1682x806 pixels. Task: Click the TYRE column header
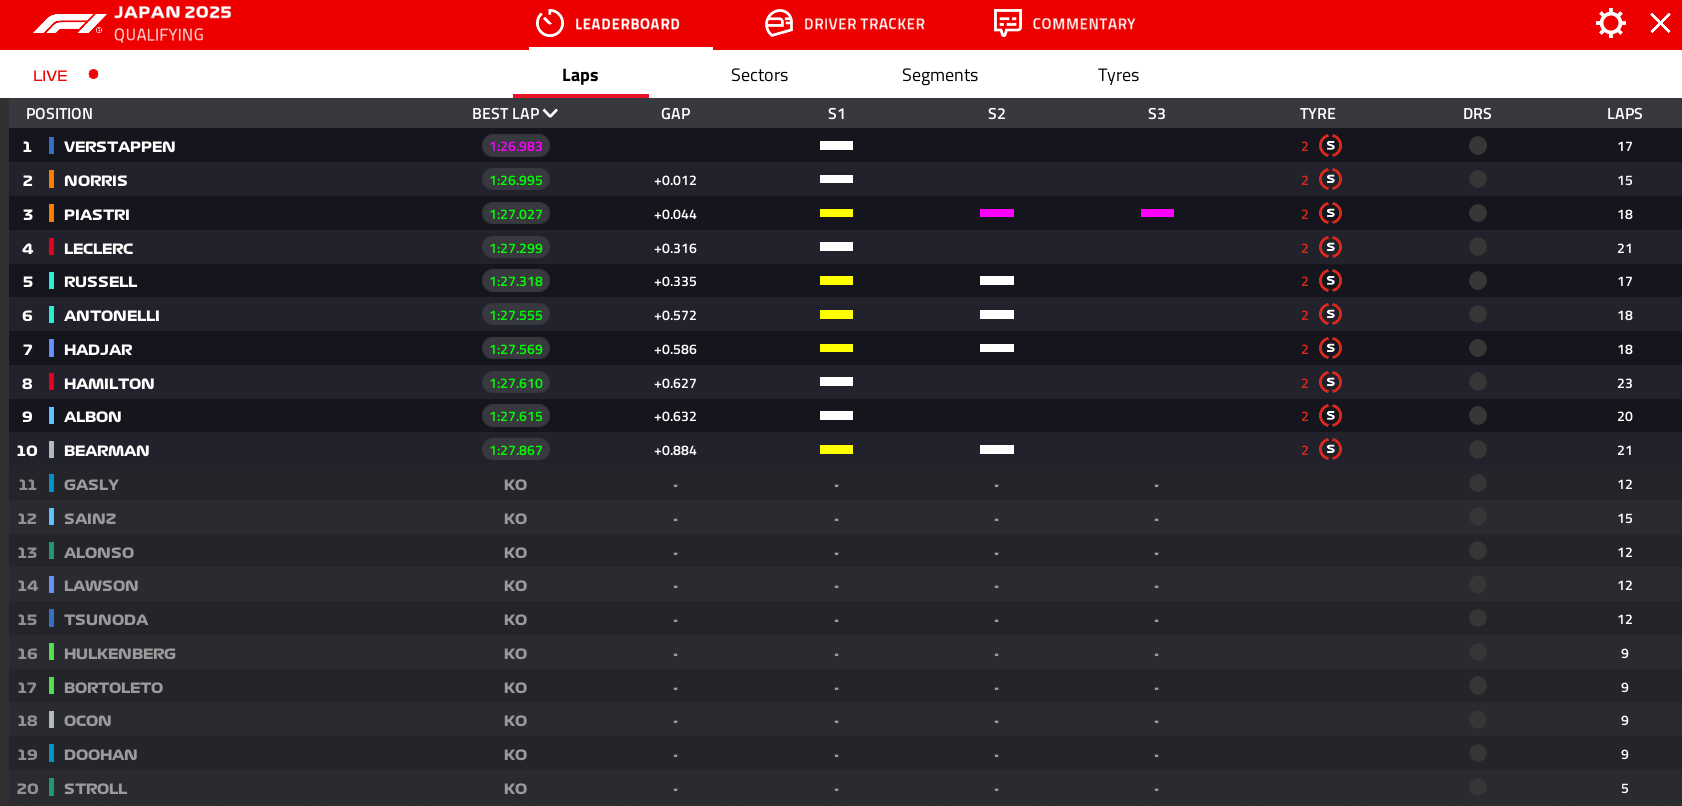[x=1317, y=114]
